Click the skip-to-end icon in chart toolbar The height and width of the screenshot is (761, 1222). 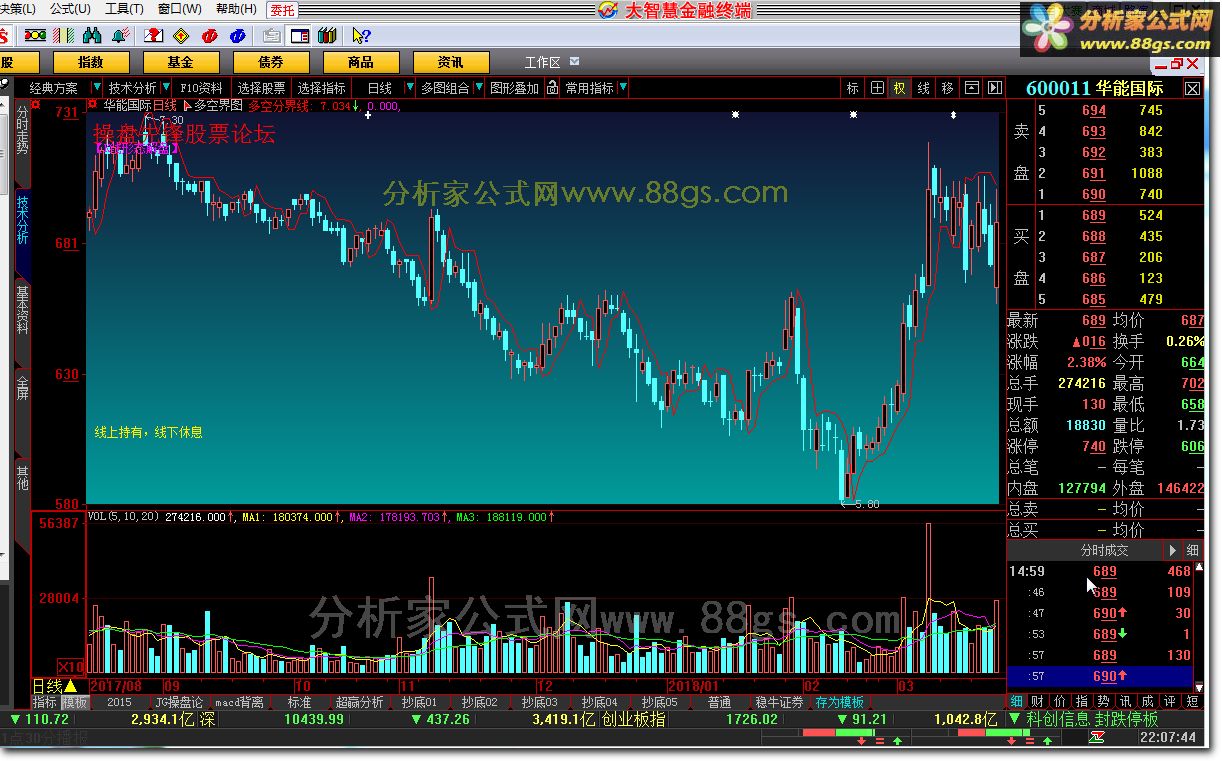pyautogui.click(x=994, y=88)
